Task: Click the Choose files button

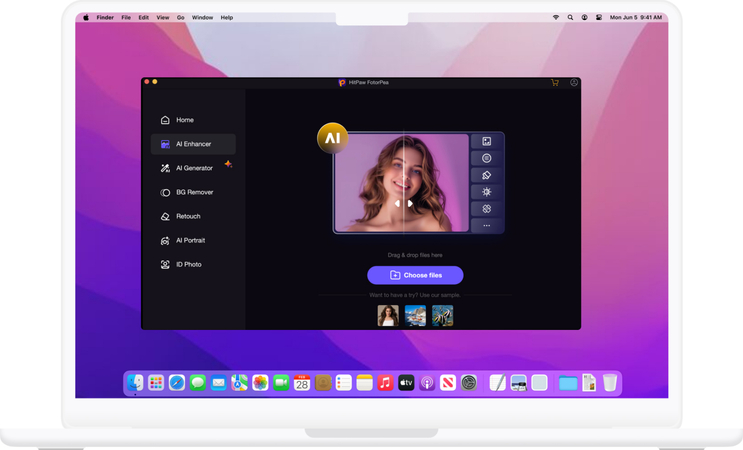Action: pyautogui.click(x=415, y=275)
